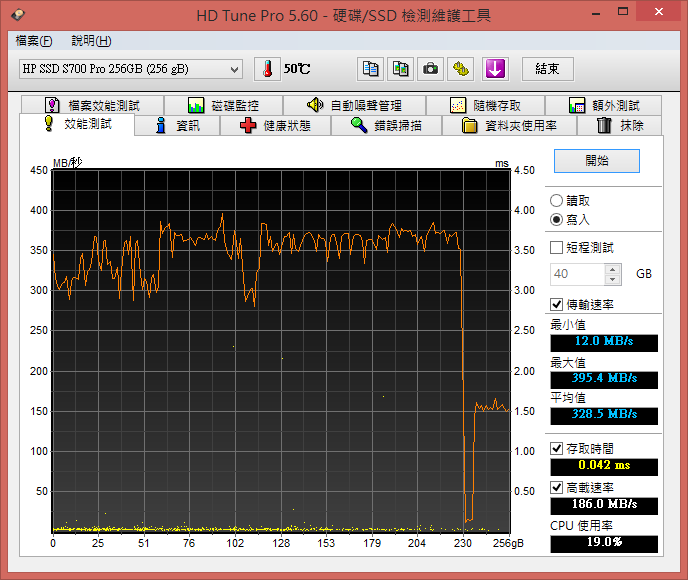Click the 最大值 maximum label
Screen dimensions: 688x580
click(568, 363)
